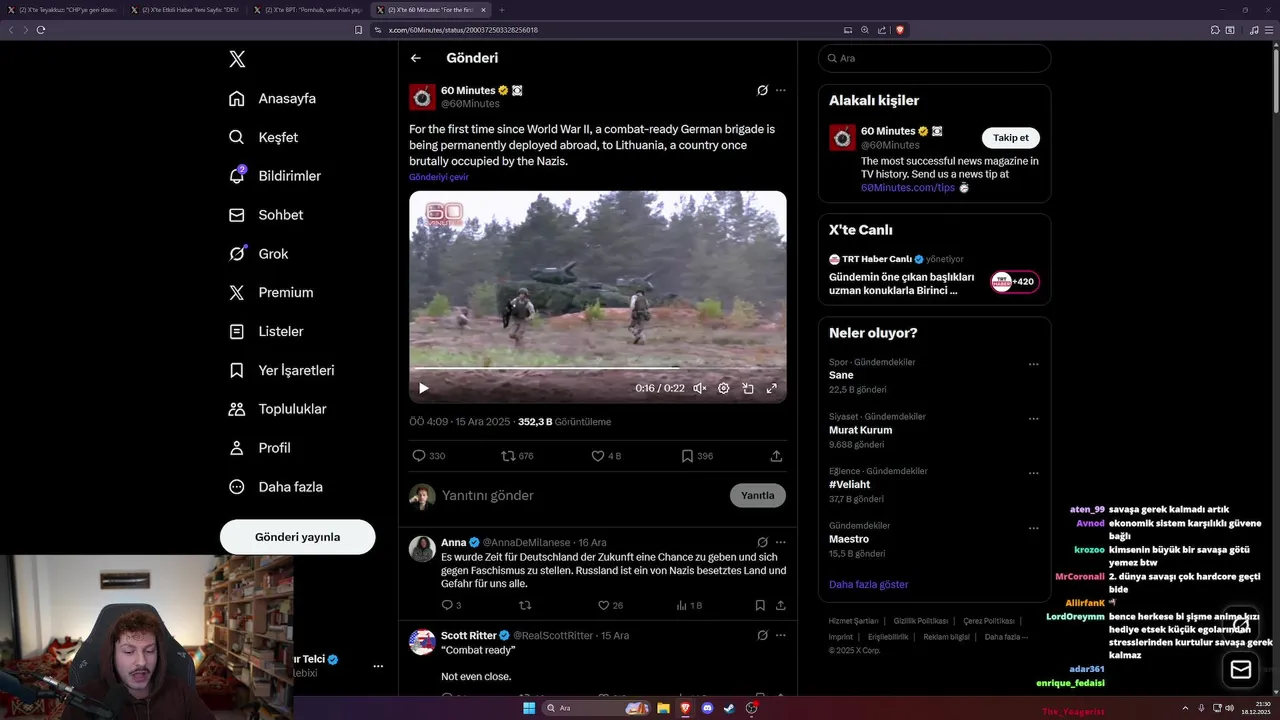Open more options for Murat Kurum trend
This screenshot has width=1280, height=720.
click(x=1034, y=419)
